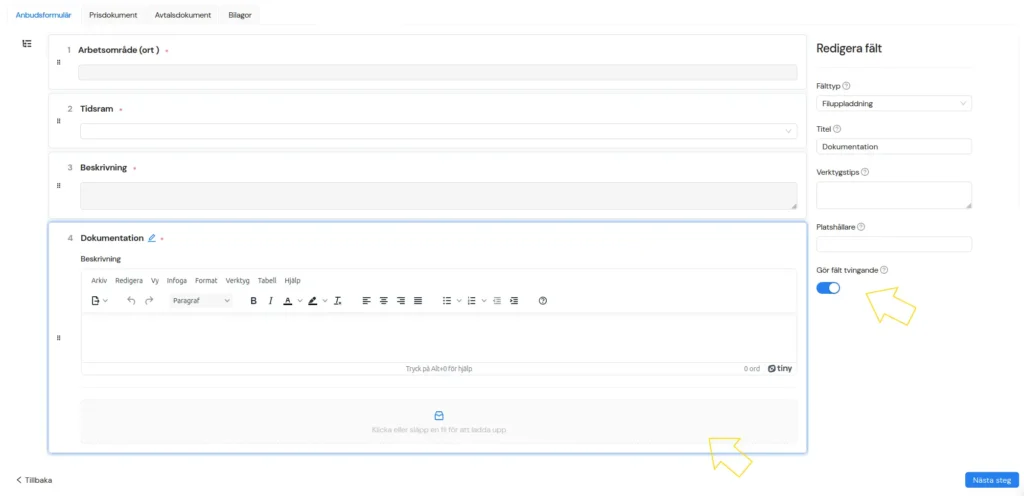Open the Infoga menu in the editor
Image resolution: width=1024 pixels, height=496 pixels.
(177, 281)
